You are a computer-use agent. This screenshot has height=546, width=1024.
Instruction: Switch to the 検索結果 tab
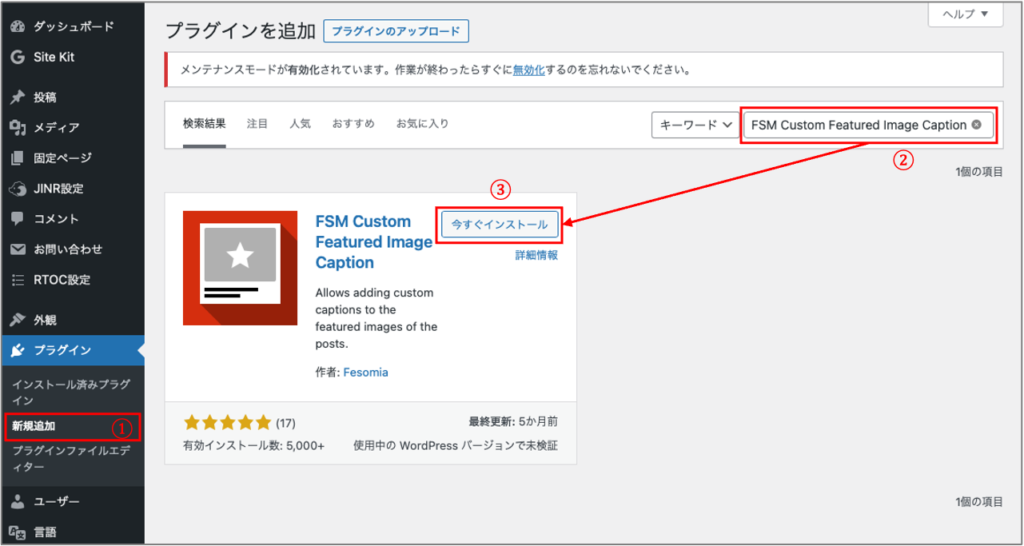(x=204, y=123)
